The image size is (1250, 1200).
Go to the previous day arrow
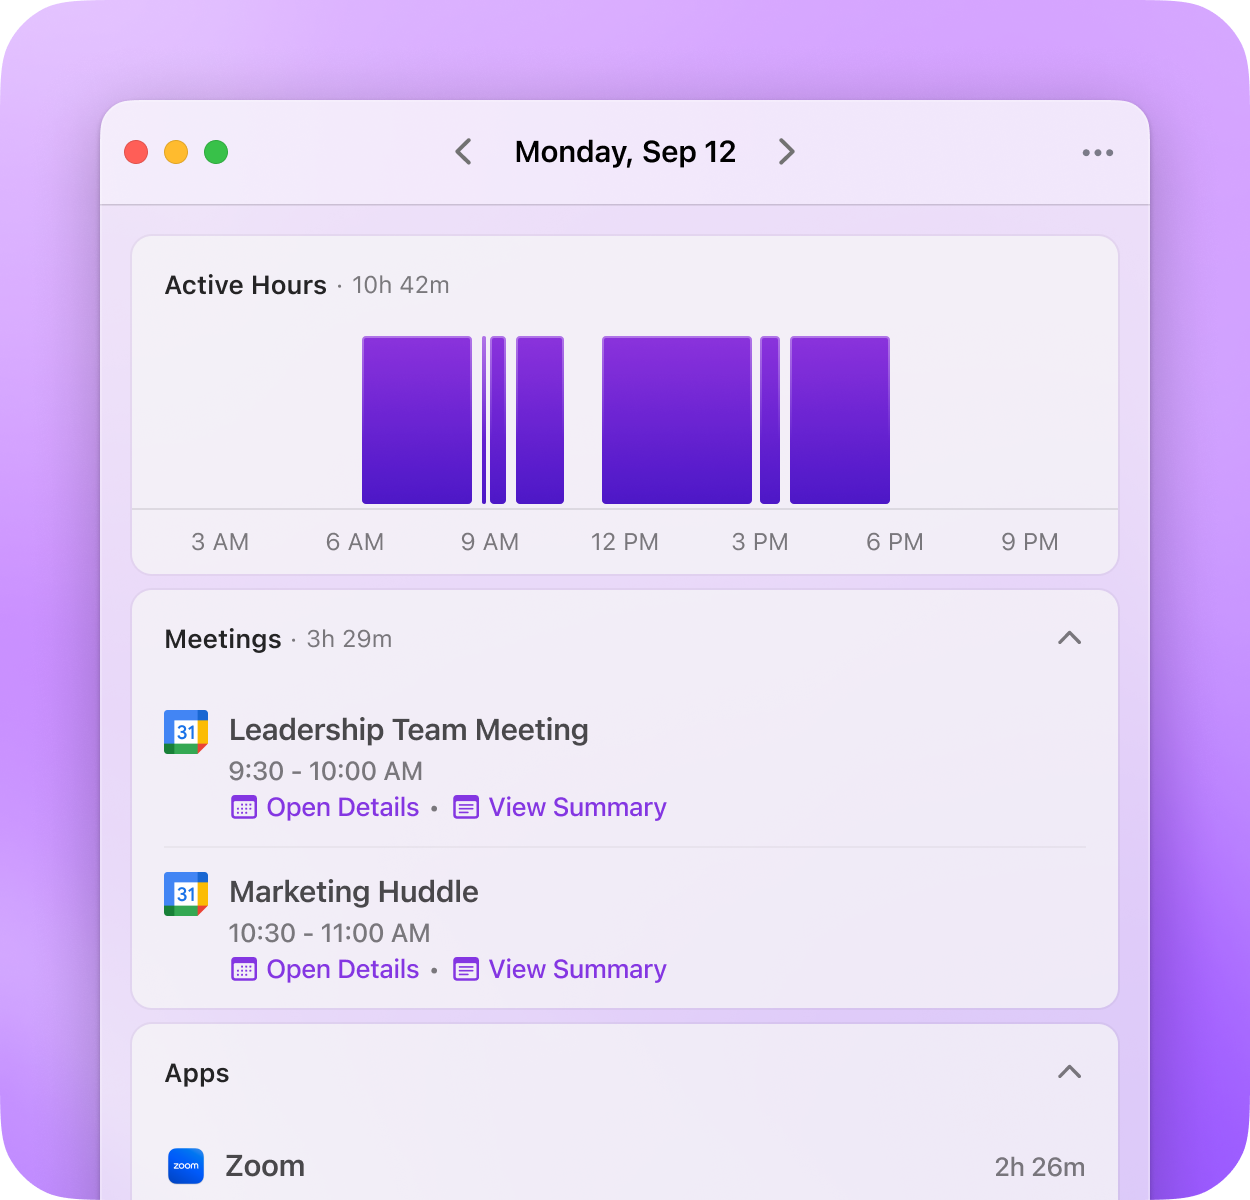pyautogui.click(x=463, y=152)
